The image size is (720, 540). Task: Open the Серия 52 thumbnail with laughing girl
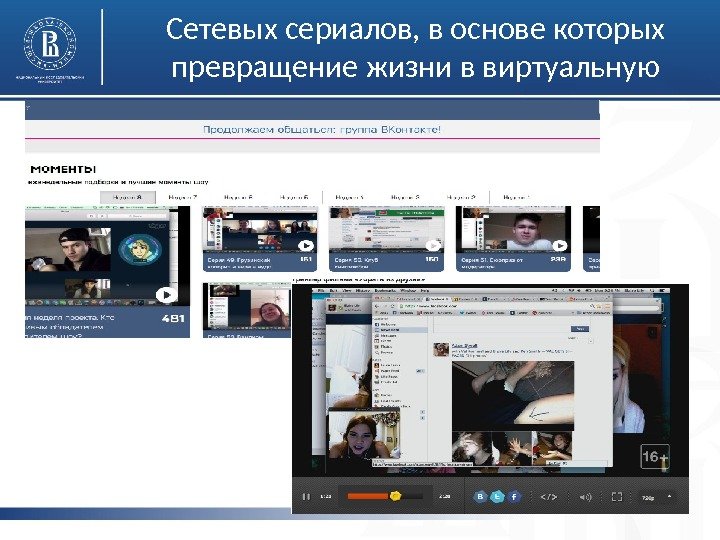247,307
